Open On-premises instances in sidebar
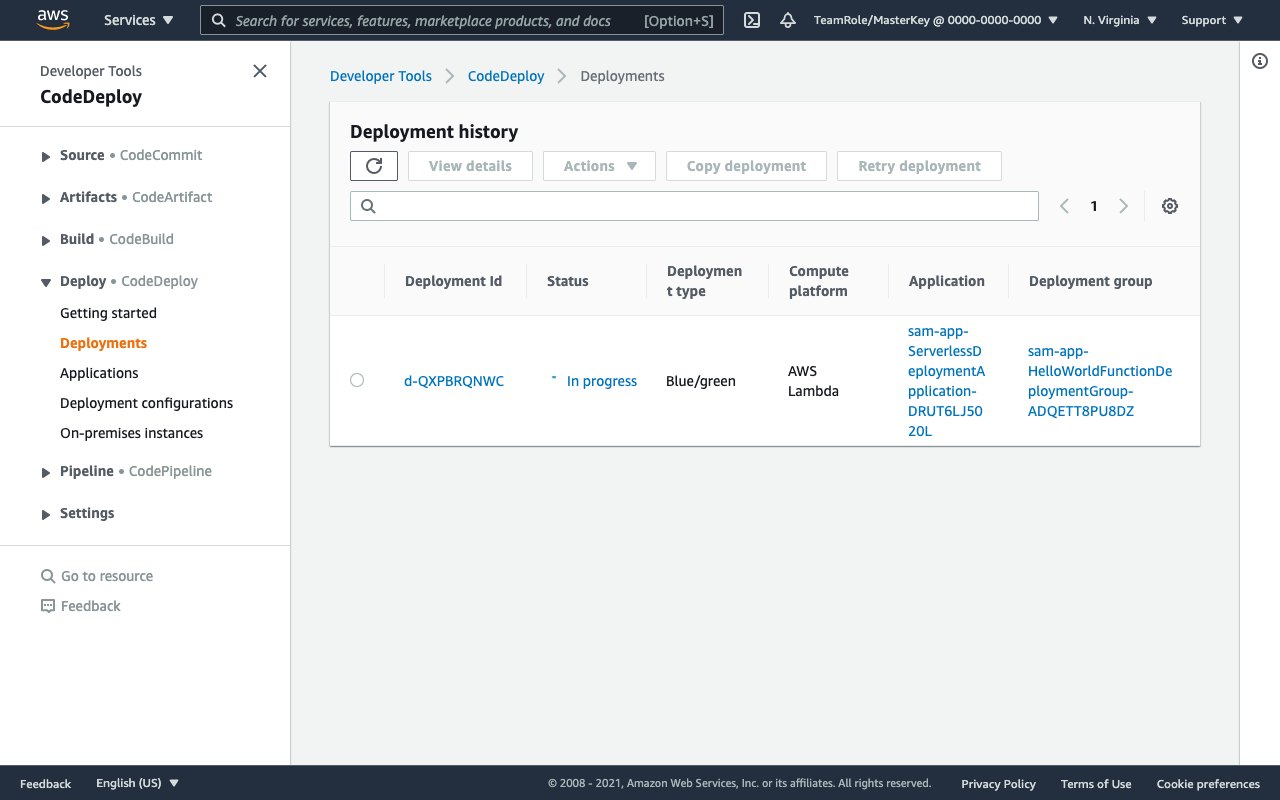Image resolution: width=1280 pixels, height=800 pixels. click(x=131, y=433)
